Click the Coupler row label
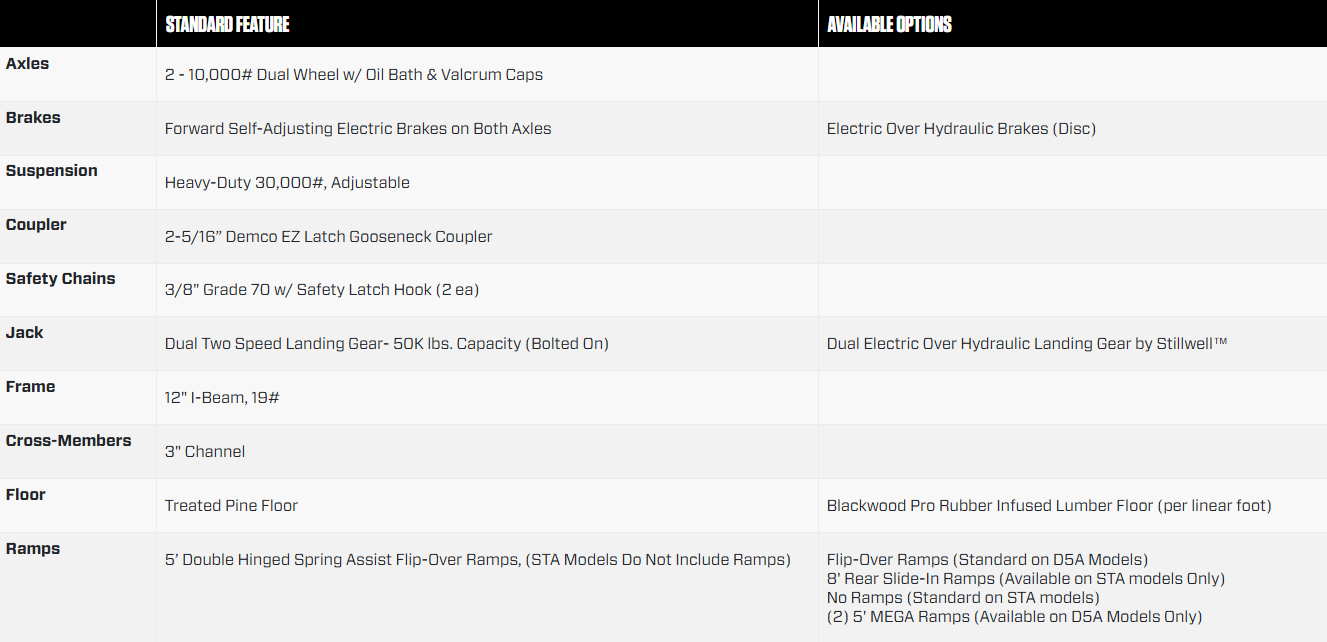This screenshot has height=642, width=1327. click(36, 225)
